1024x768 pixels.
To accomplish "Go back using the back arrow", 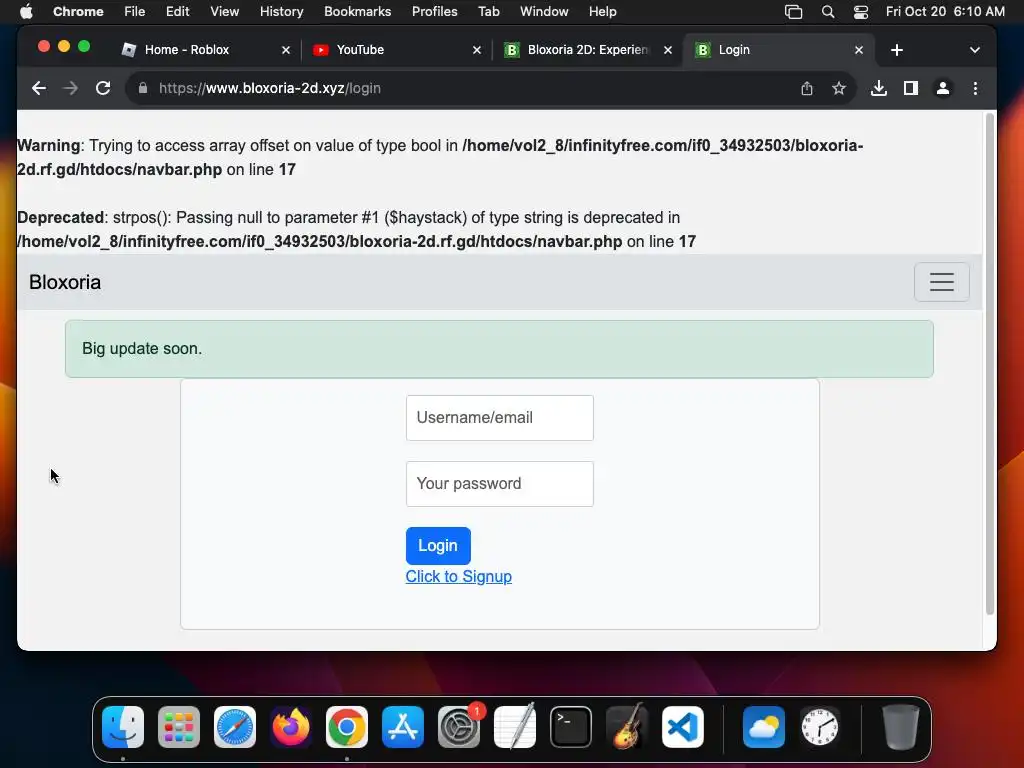I will [39, 88].
